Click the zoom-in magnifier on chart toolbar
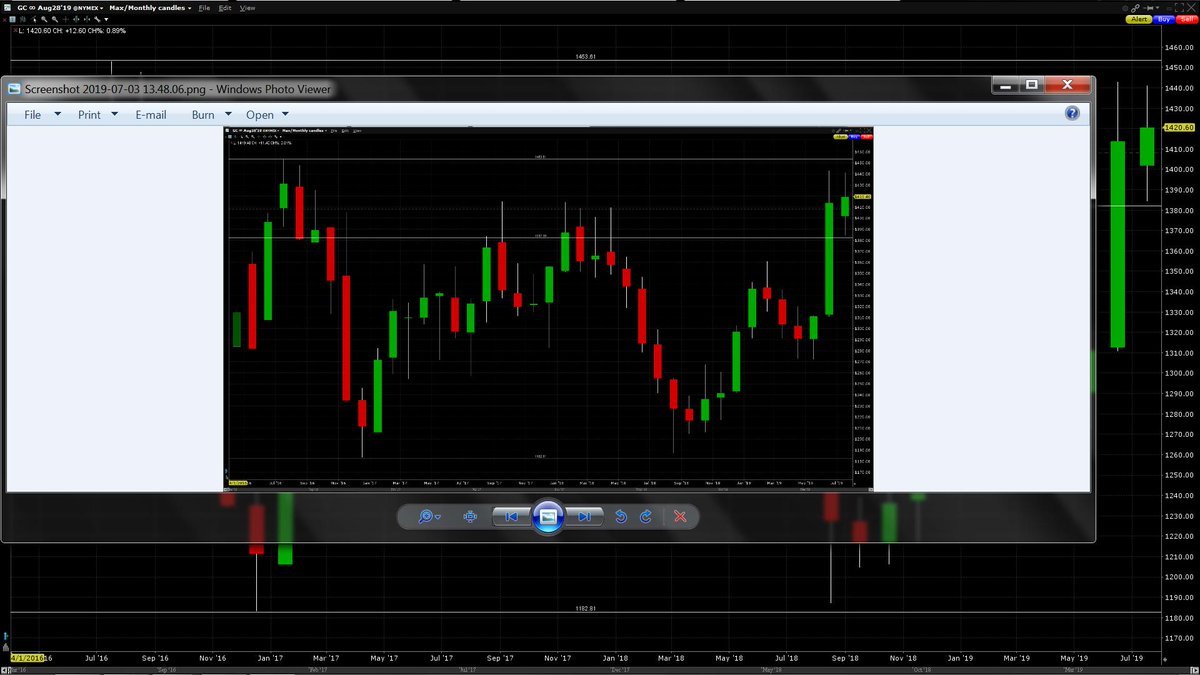The width and height of the screenshot is (1200, 675). [43, 19]
